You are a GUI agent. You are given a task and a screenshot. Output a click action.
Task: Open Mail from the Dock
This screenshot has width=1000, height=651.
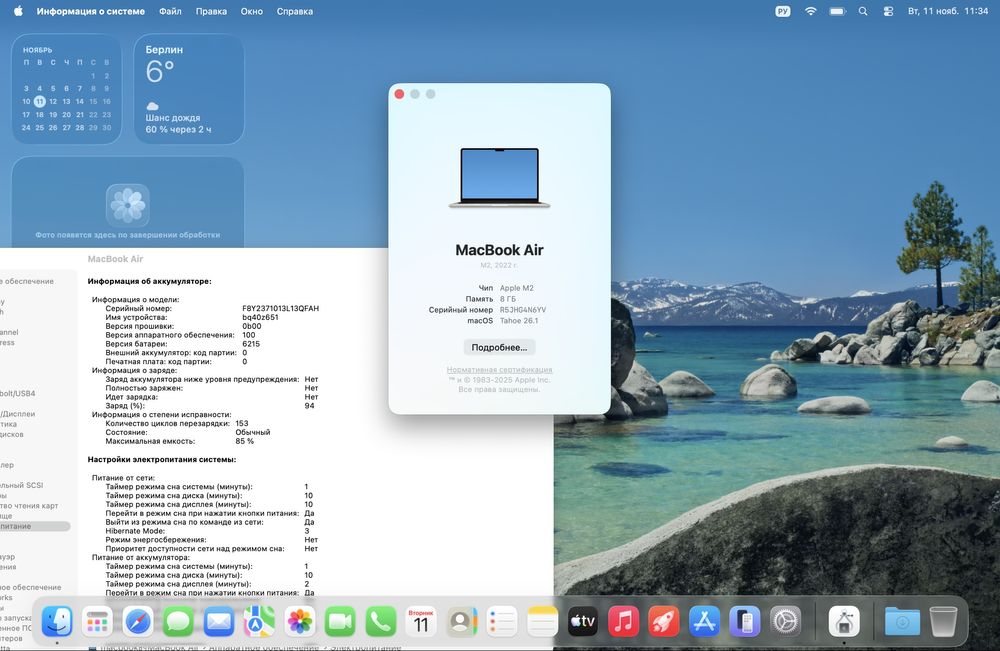(x=219, y=621)
